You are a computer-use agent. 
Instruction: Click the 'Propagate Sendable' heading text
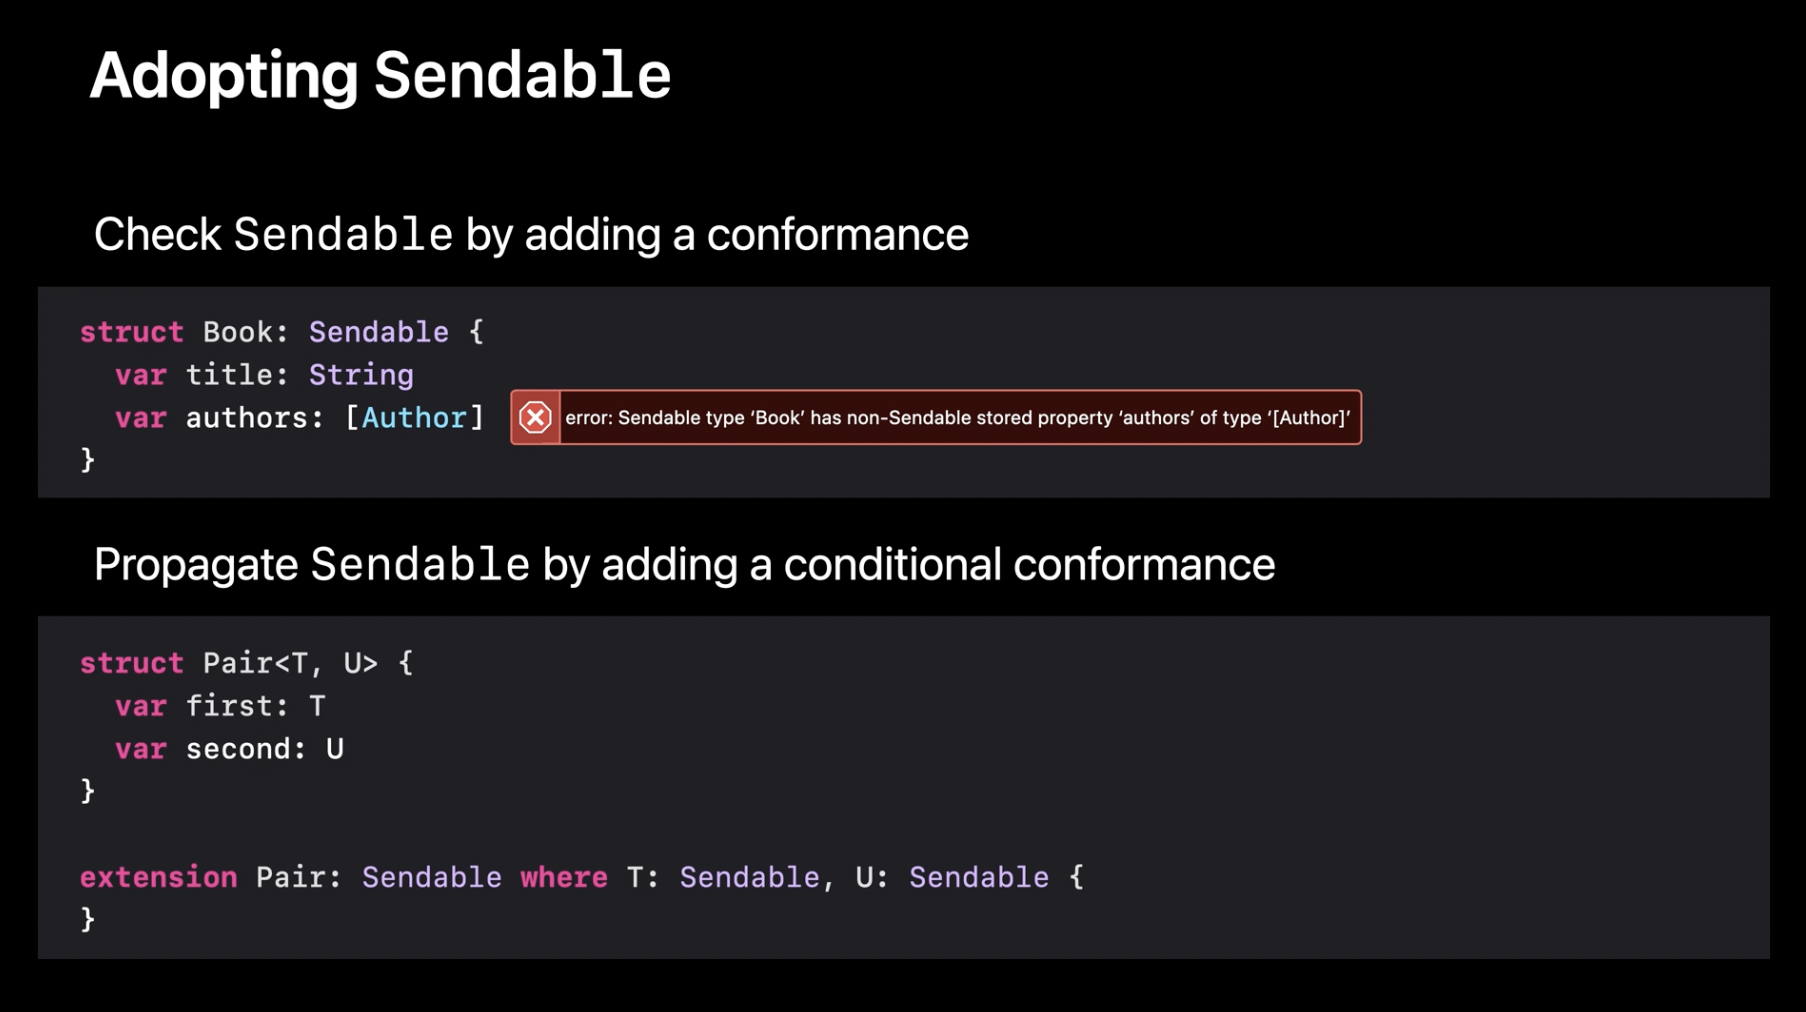click(683, 564)
